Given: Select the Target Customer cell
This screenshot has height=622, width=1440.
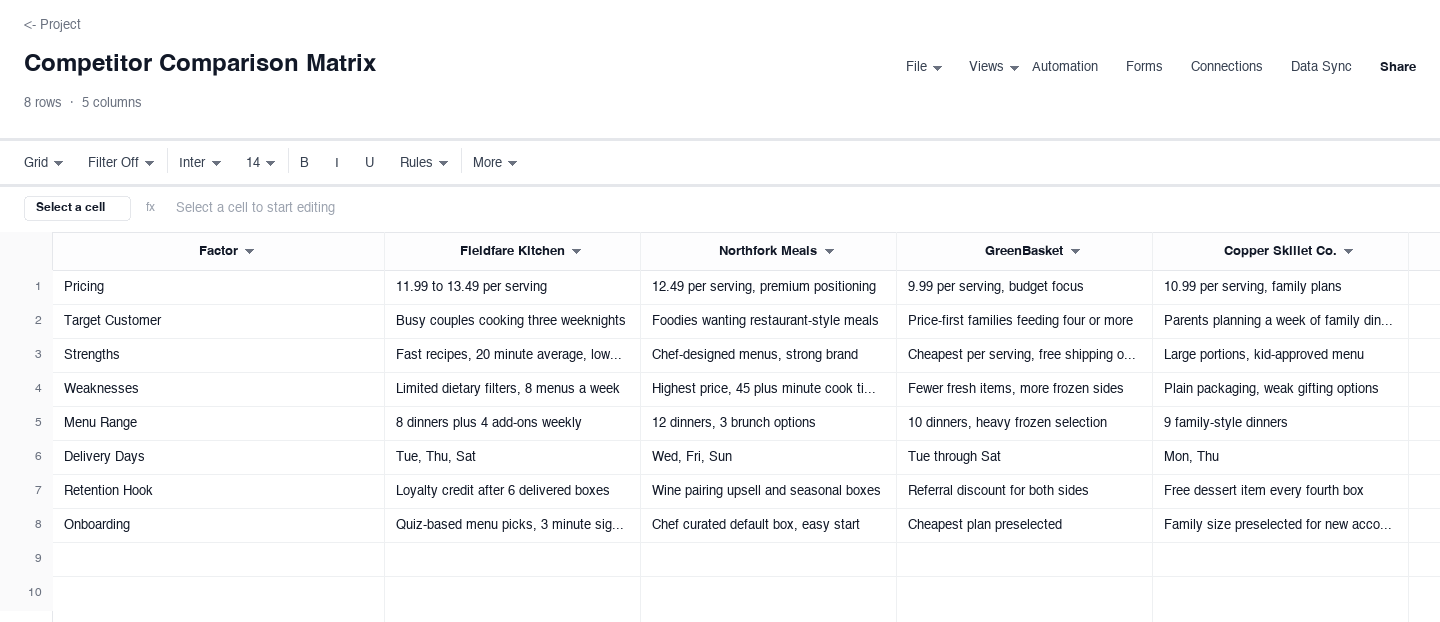Looking at the screenshot, I should (x=218, y=321).
